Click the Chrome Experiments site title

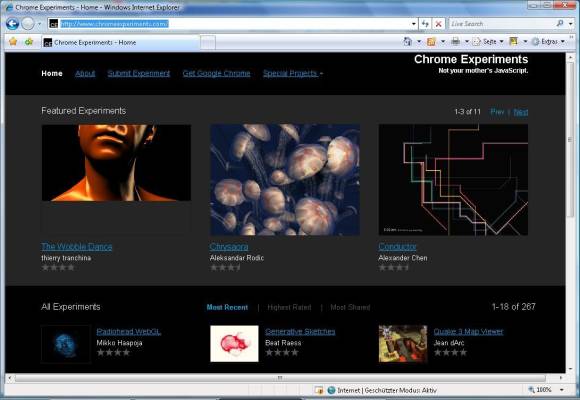click(x=471, y=59)
